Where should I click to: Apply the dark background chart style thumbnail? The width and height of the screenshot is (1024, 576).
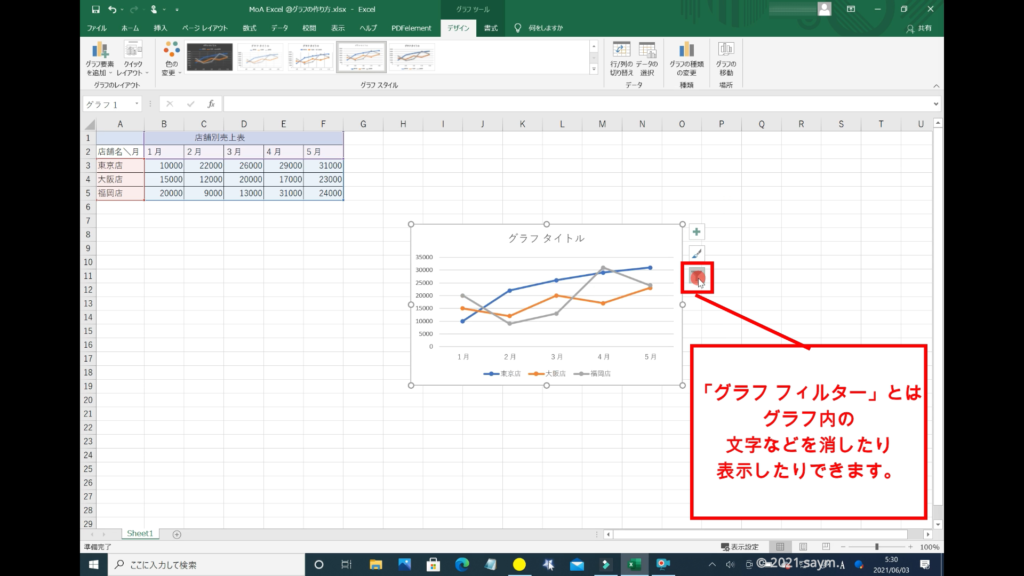209,59
